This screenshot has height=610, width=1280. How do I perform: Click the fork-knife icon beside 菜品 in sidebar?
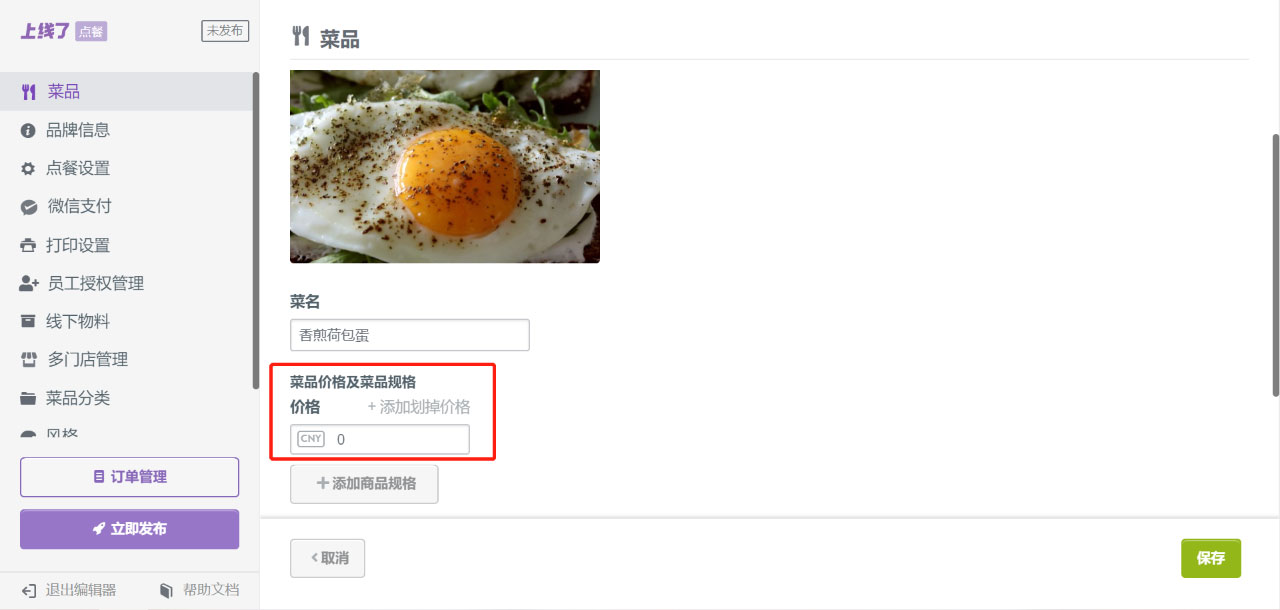pyautogui.click(x=28, y=92)
